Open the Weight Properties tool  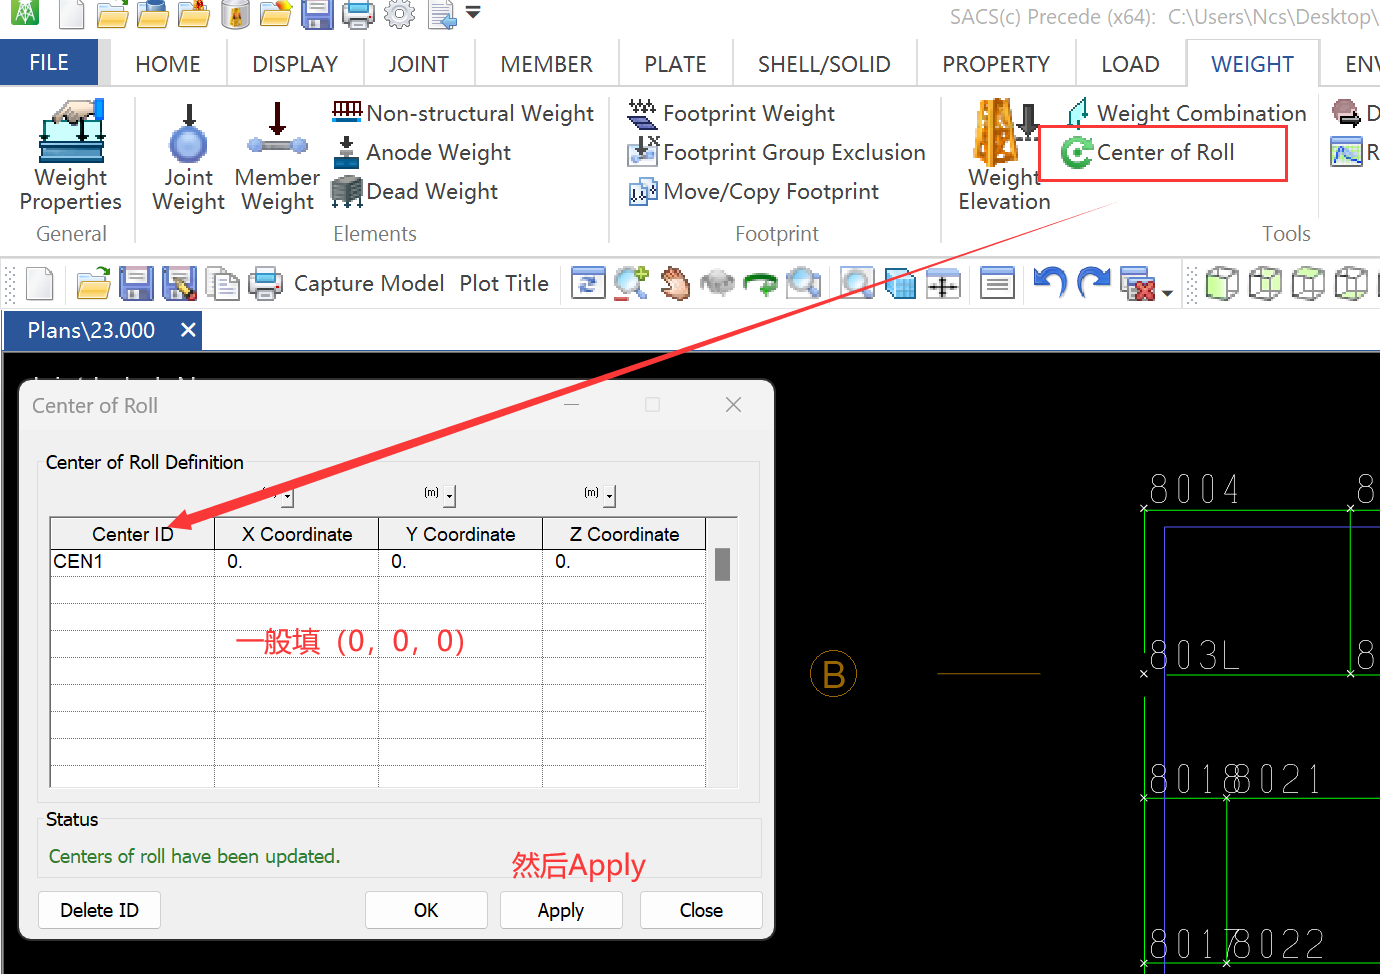(x=70, y=156)
